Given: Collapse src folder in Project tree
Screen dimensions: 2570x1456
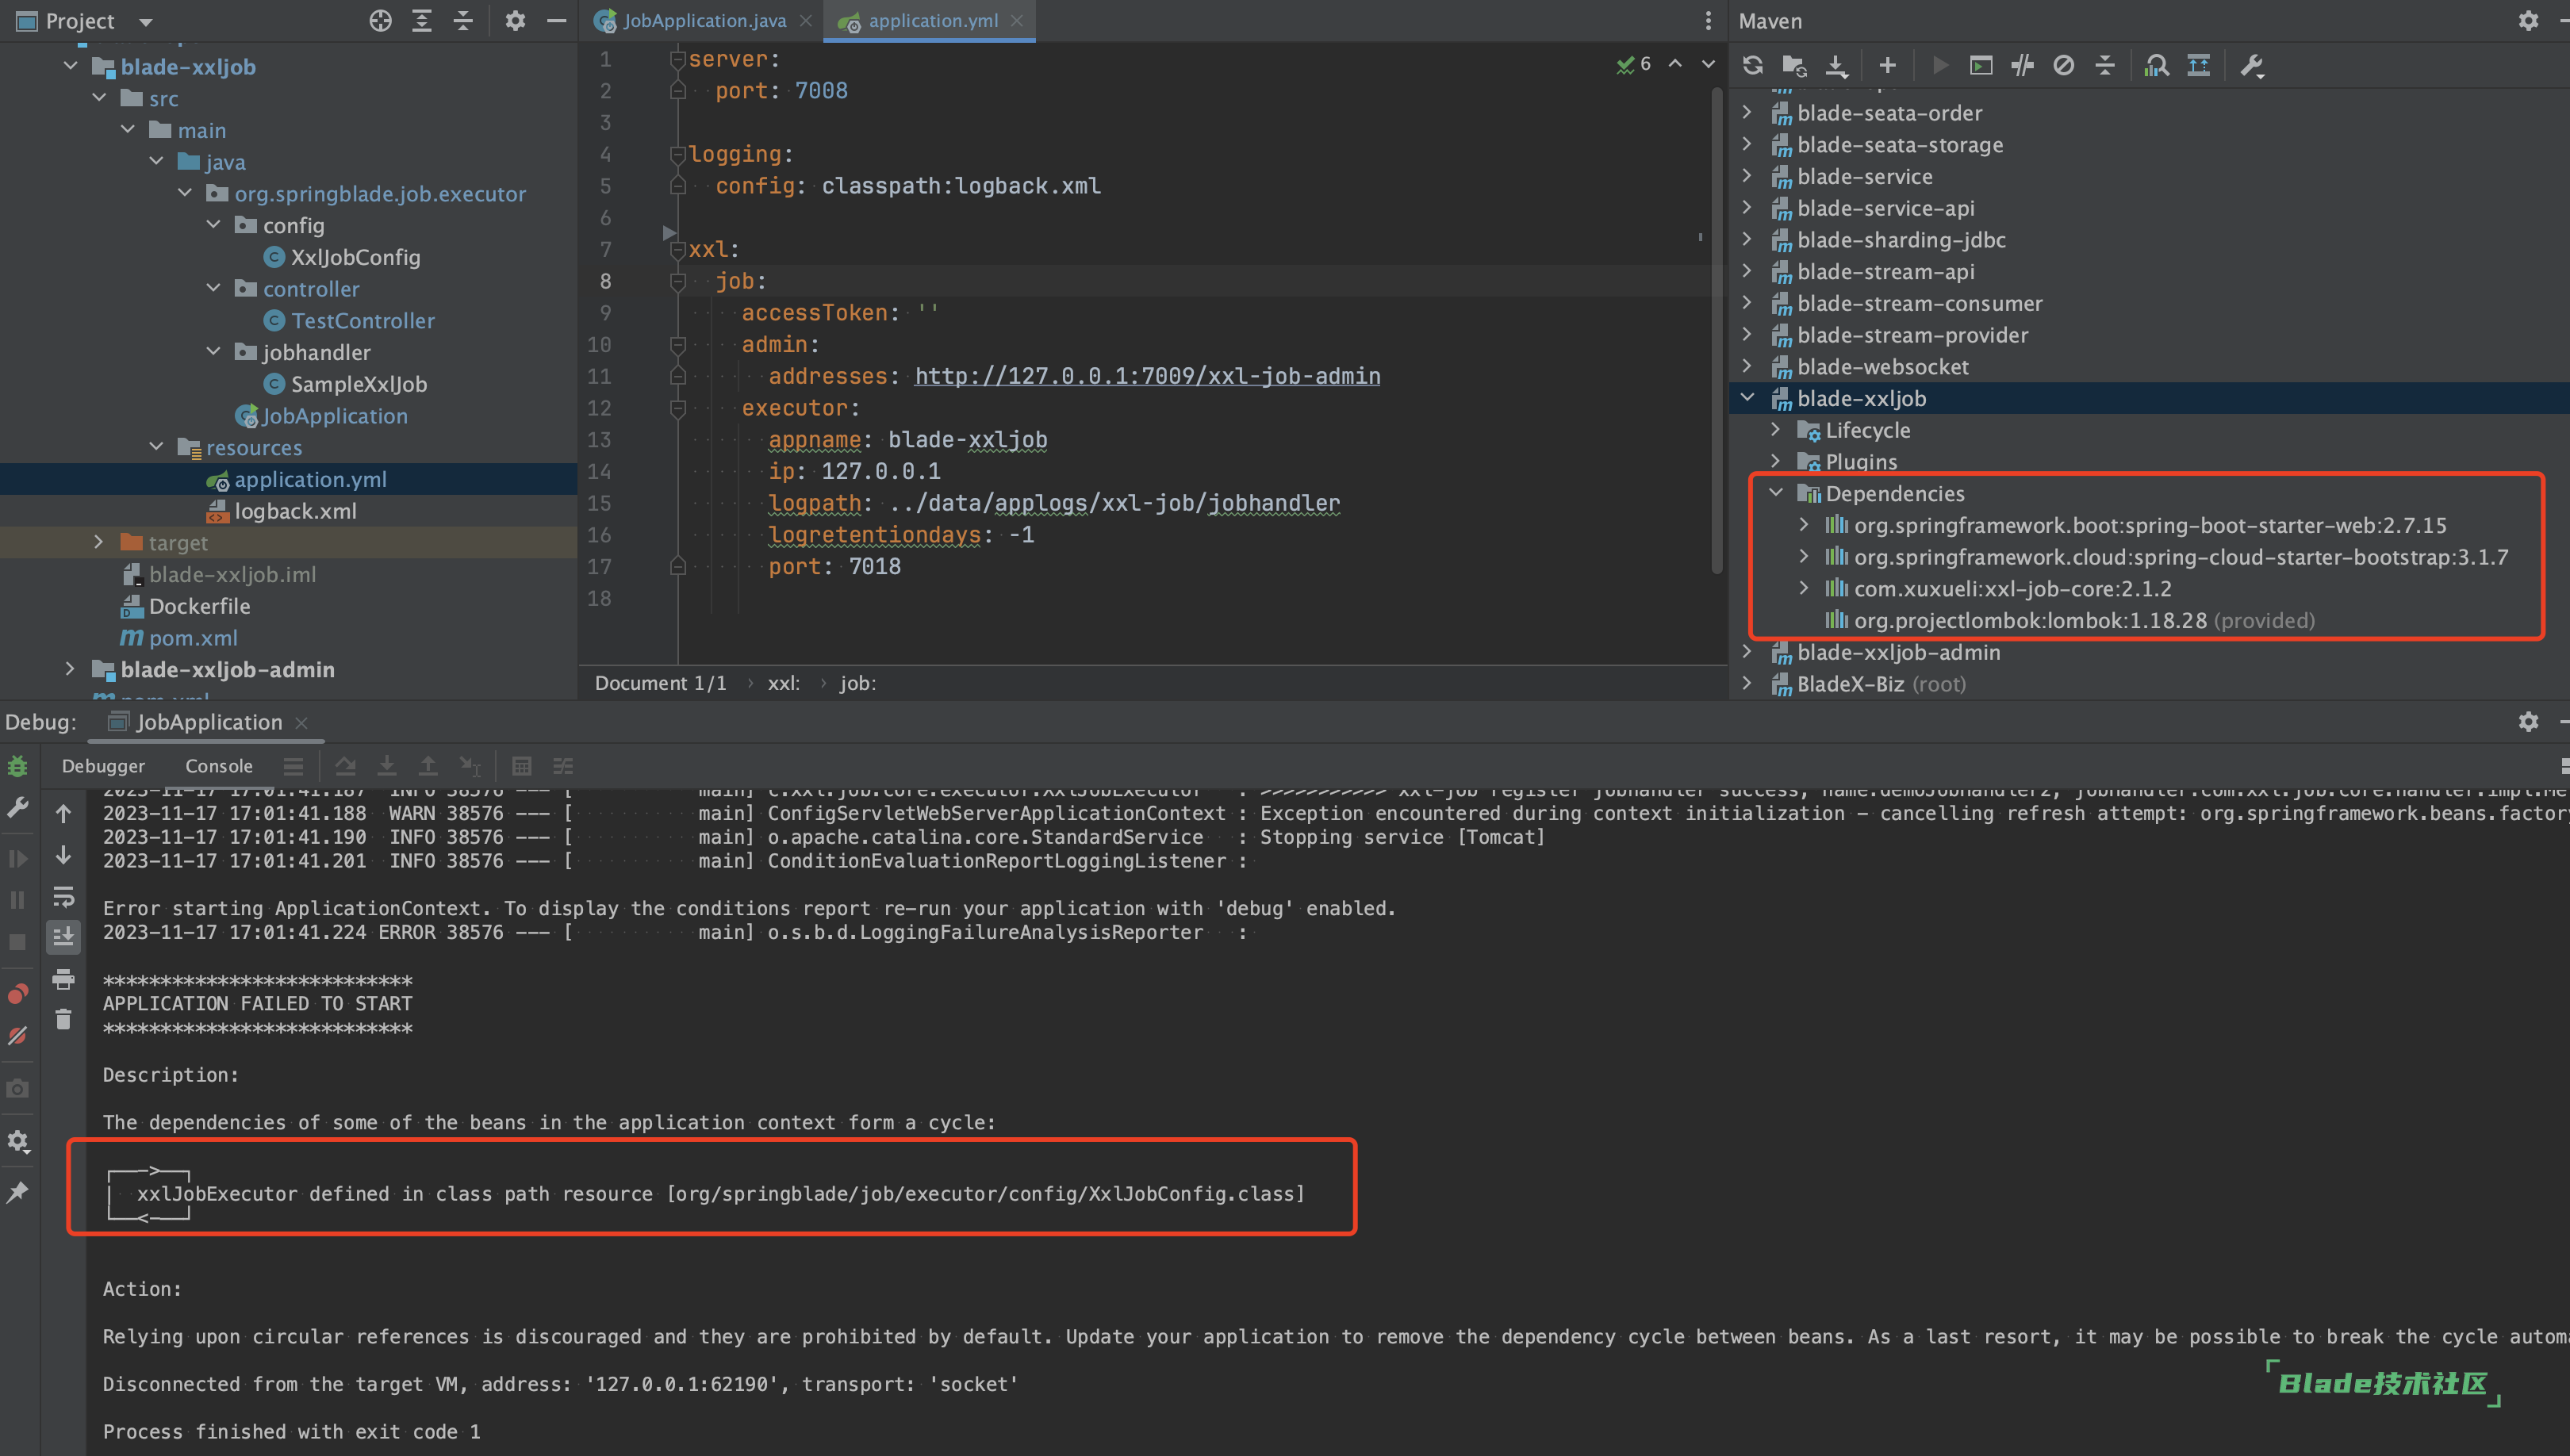Looking at the screenshot, I should pos(99,98).
